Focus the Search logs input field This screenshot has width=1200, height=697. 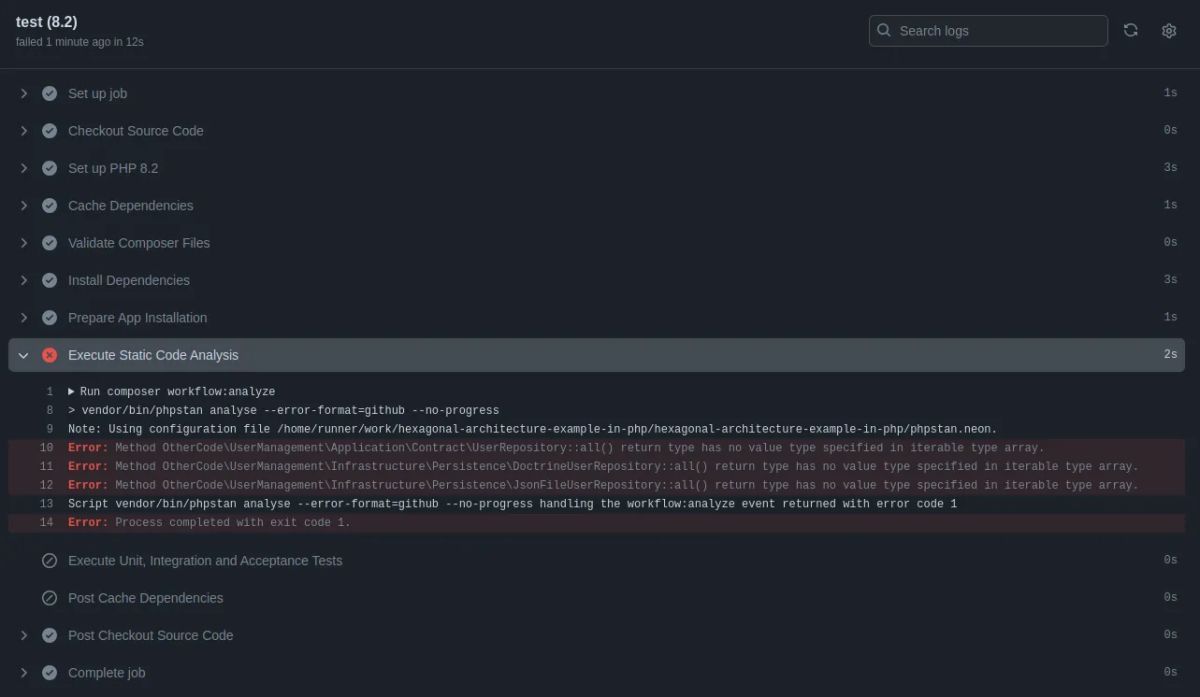(988, 30)
